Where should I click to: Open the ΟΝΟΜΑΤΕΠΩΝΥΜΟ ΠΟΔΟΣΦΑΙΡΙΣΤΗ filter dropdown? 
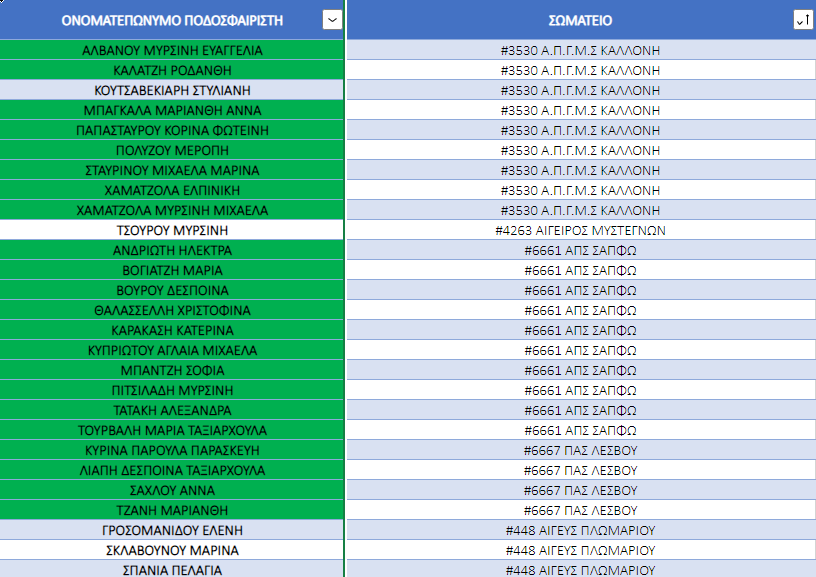[332, 20]
